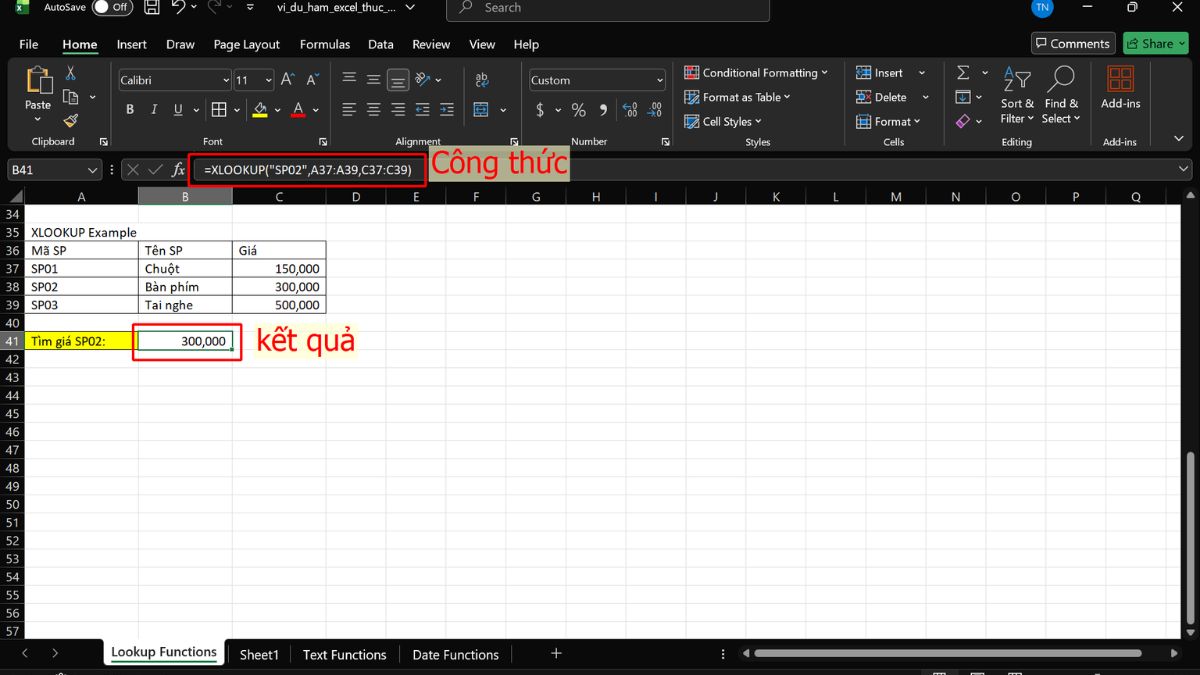Switch to the Formulas ribbon tab
1200x675 pixels.
tap(324, 44)
